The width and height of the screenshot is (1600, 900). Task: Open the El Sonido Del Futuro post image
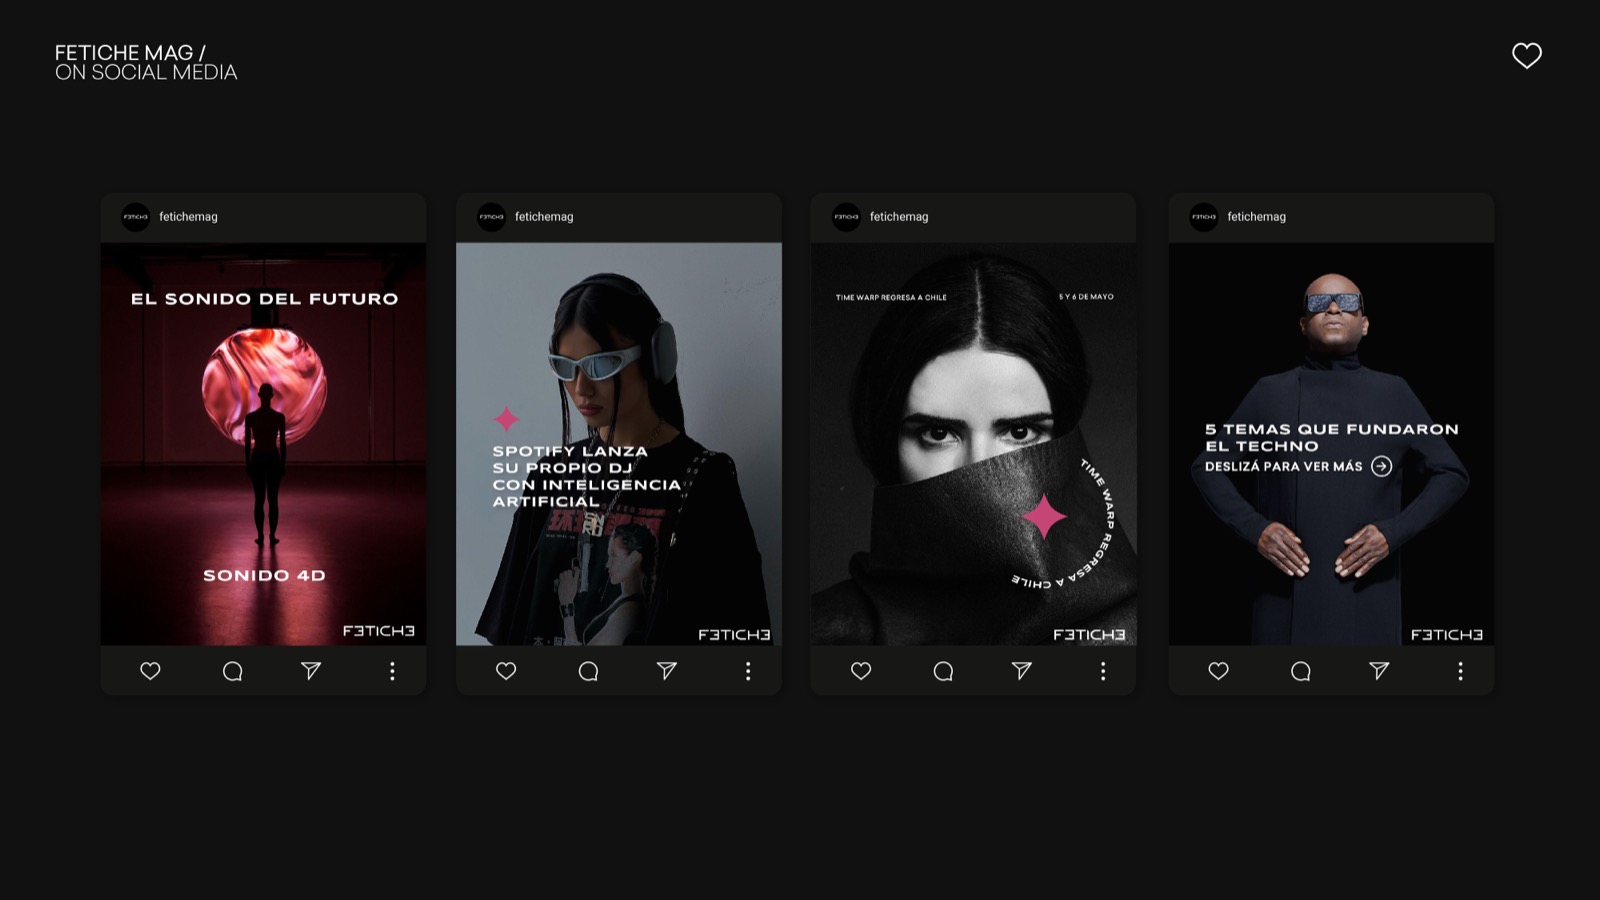pos(263,444)
